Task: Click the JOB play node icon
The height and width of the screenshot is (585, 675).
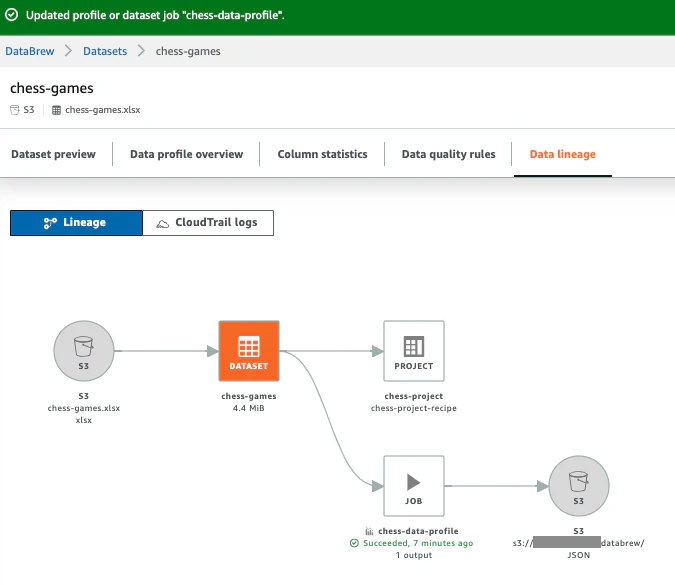Action: point(414,486)
